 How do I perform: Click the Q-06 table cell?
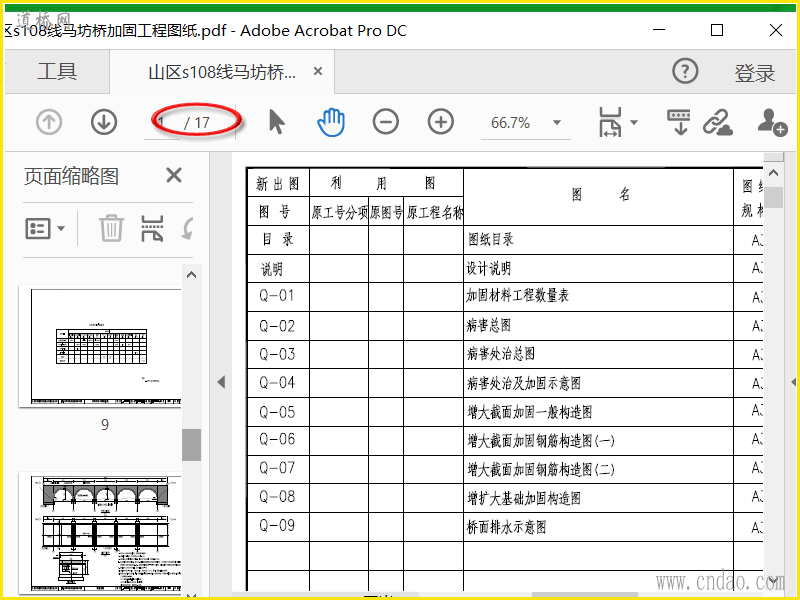point(278,440)
